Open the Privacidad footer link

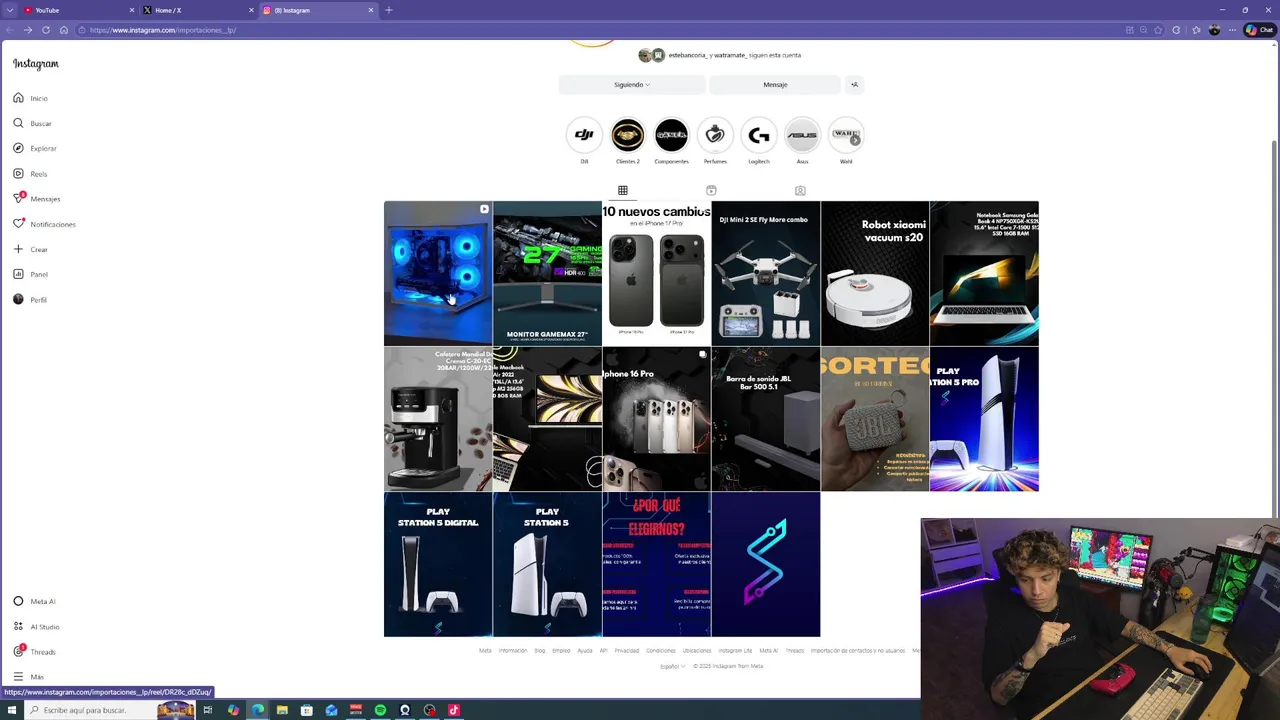point(627,651)
